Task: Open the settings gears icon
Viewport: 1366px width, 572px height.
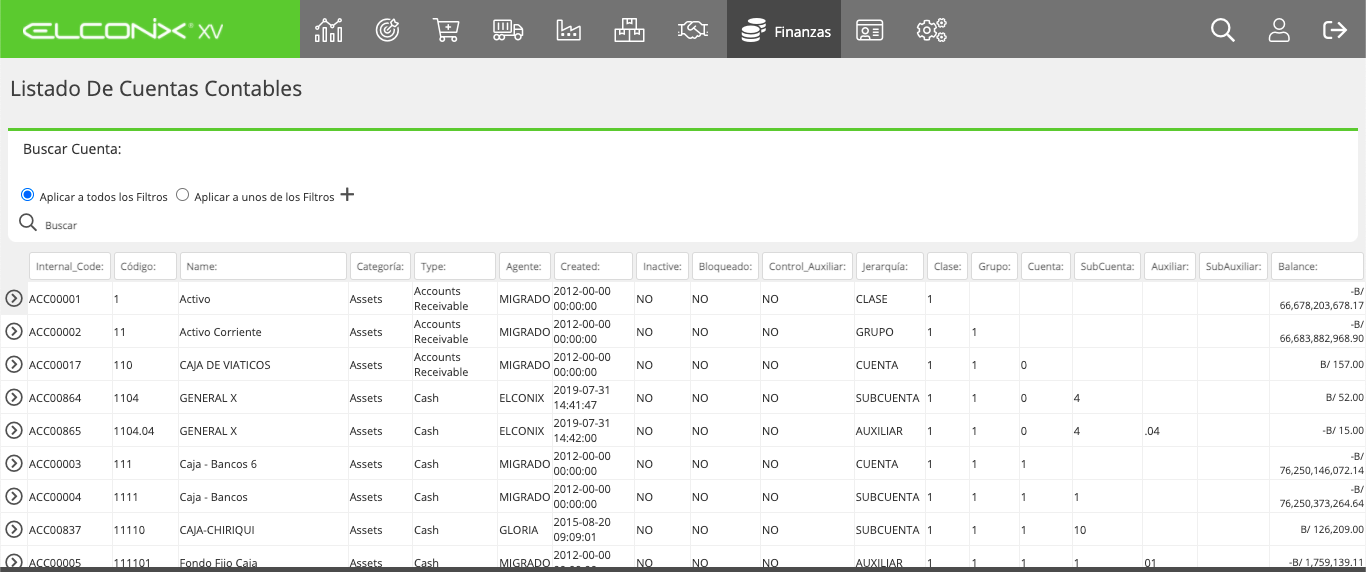Action: 931,30
